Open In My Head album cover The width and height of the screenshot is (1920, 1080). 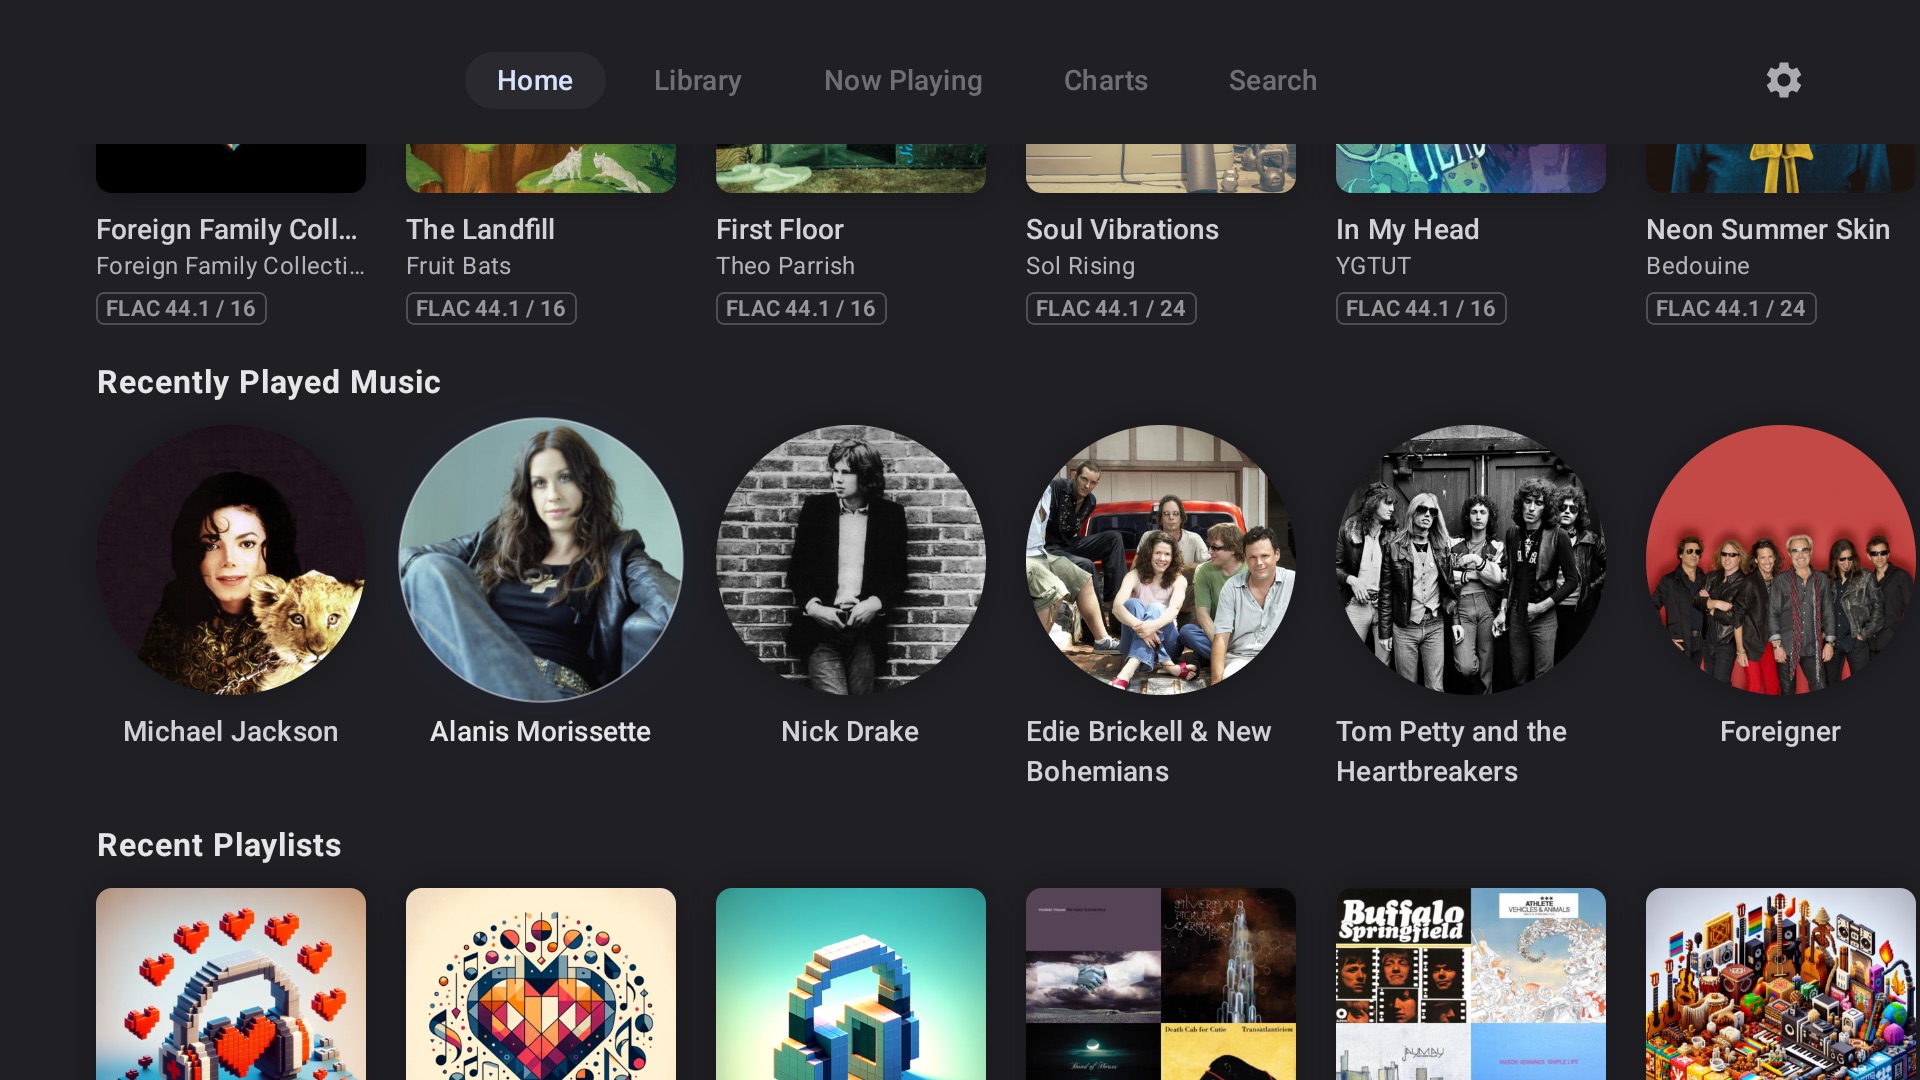pyautogui.click(x=1471, y=168)
